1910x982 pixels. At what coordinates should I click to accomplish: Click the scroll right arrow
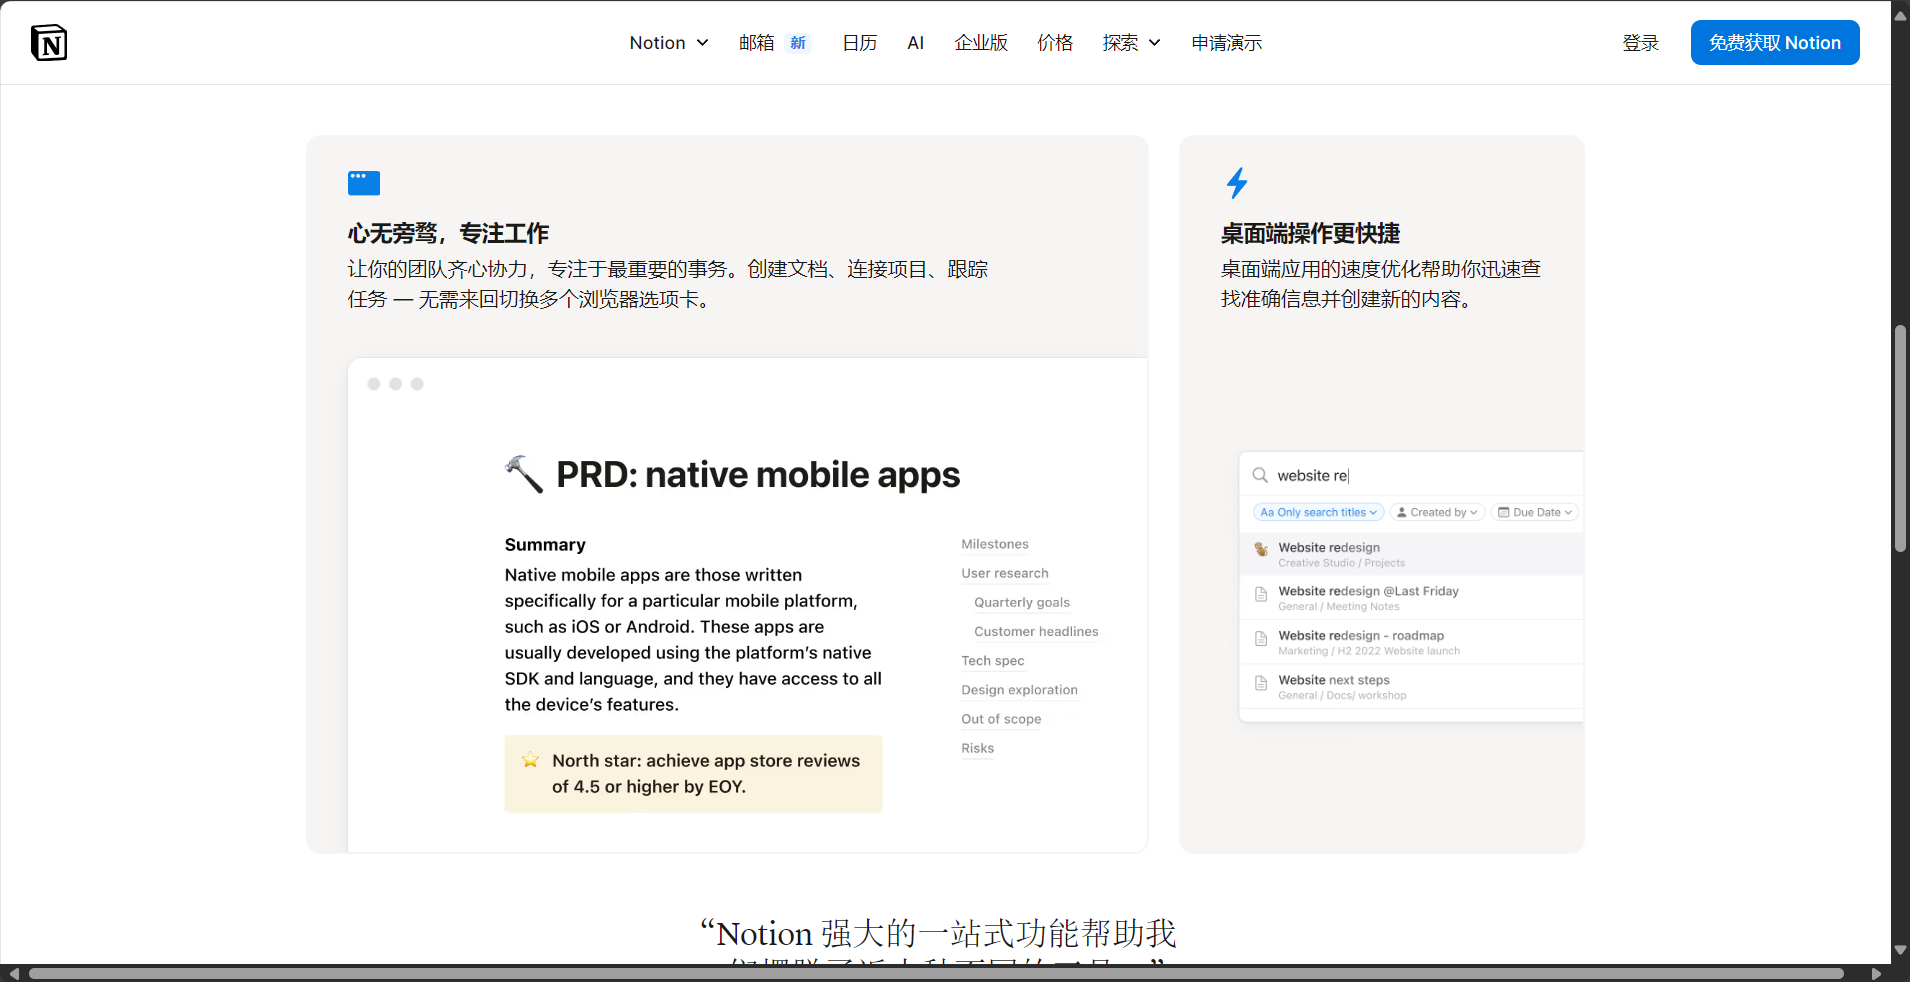1876,973
